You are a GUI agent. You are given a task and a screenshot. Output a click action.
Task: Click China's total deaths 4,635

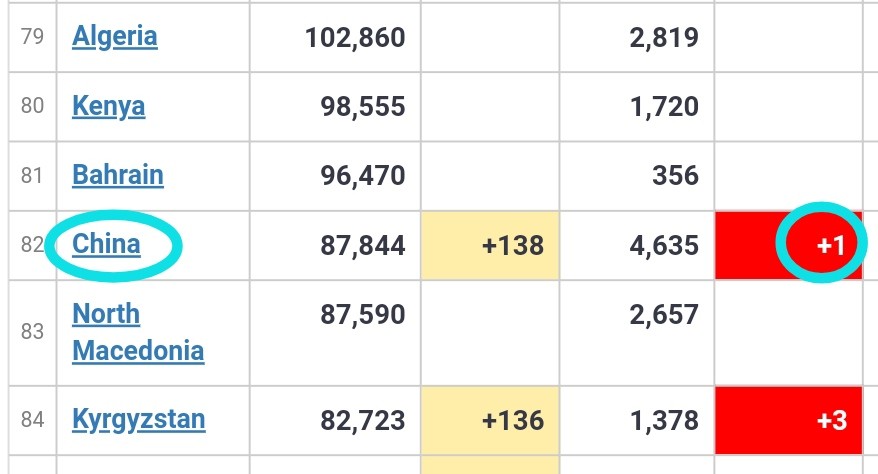[x=664, y=245]
